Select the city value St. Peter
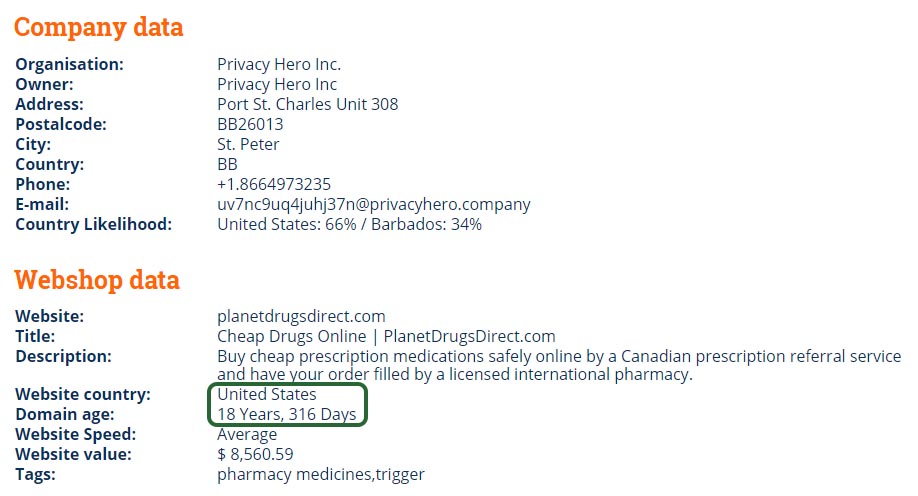Screen dimensions: 918x496 pos(248,144)
